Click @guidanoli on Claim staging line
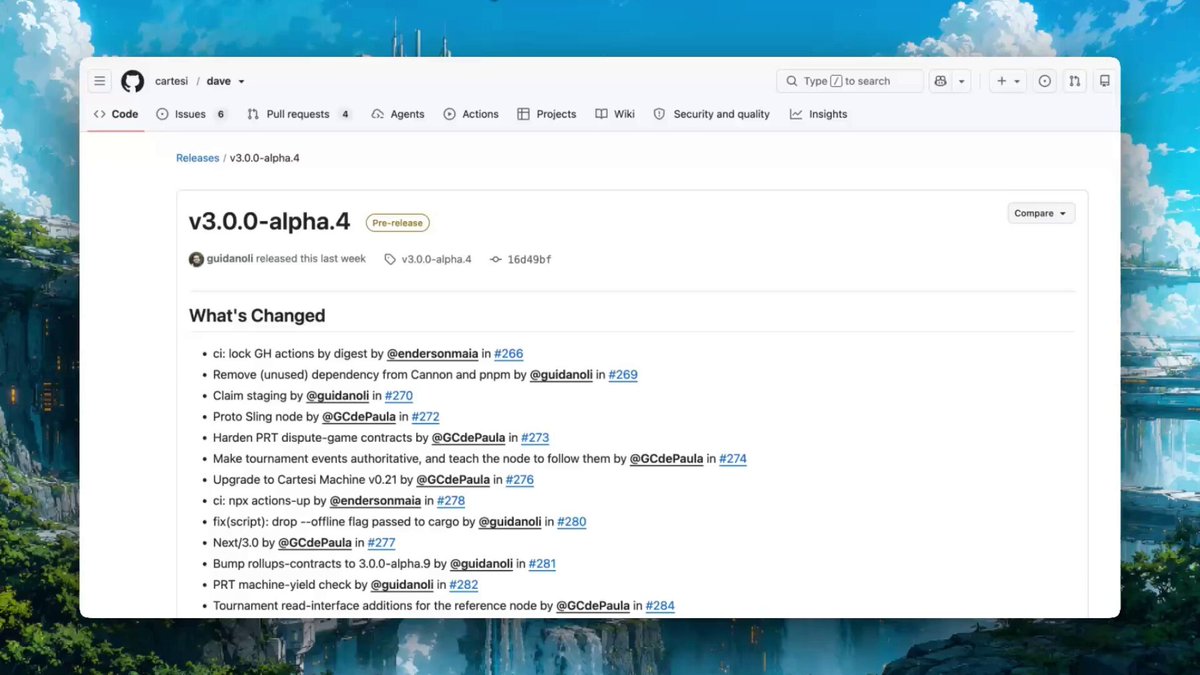This screenshot has width=1200, height=675. 338,396
